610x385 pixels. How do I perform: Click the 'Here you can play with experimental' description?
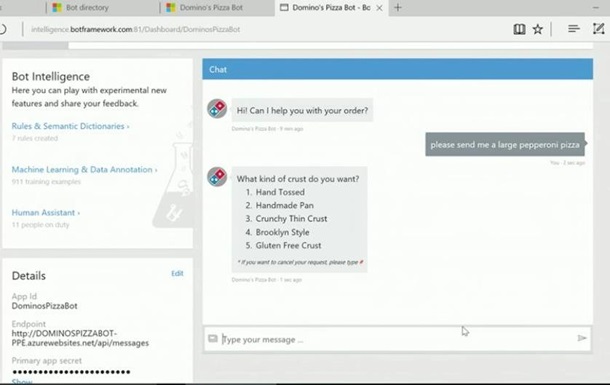point(89,97)
